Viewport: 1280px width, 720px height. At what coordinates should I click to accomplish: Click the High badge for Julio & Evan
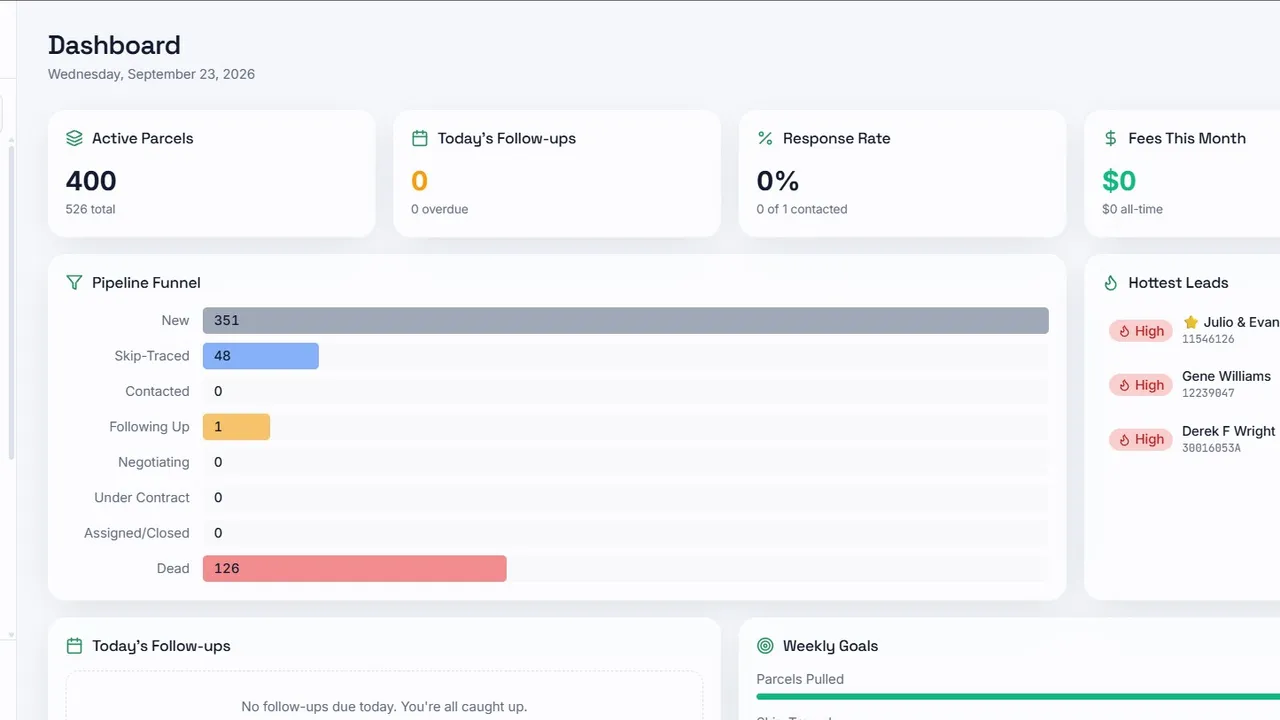pos(1140,331)
